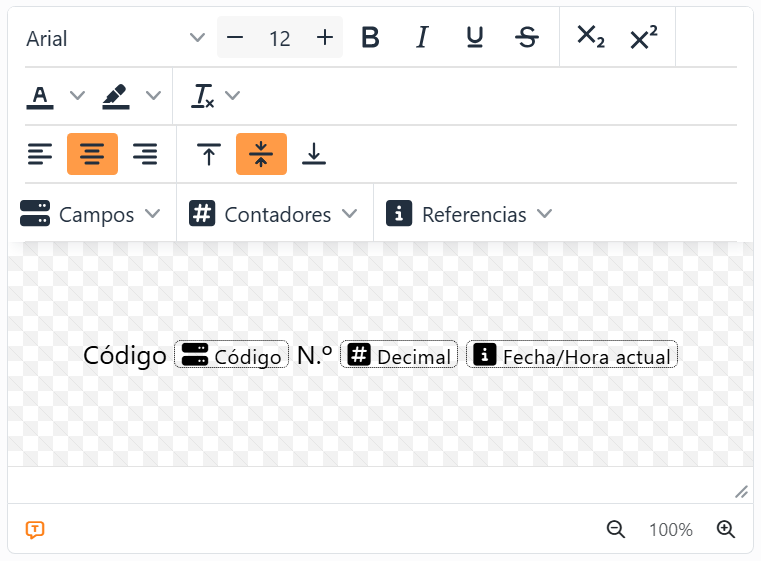
Task: Toggle strikethrough formatting
Action: 527,37
